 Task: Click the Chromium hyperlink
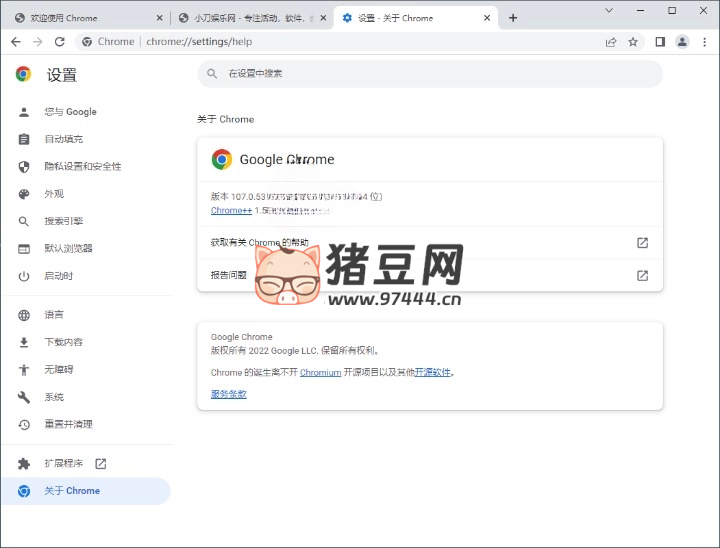320,372
